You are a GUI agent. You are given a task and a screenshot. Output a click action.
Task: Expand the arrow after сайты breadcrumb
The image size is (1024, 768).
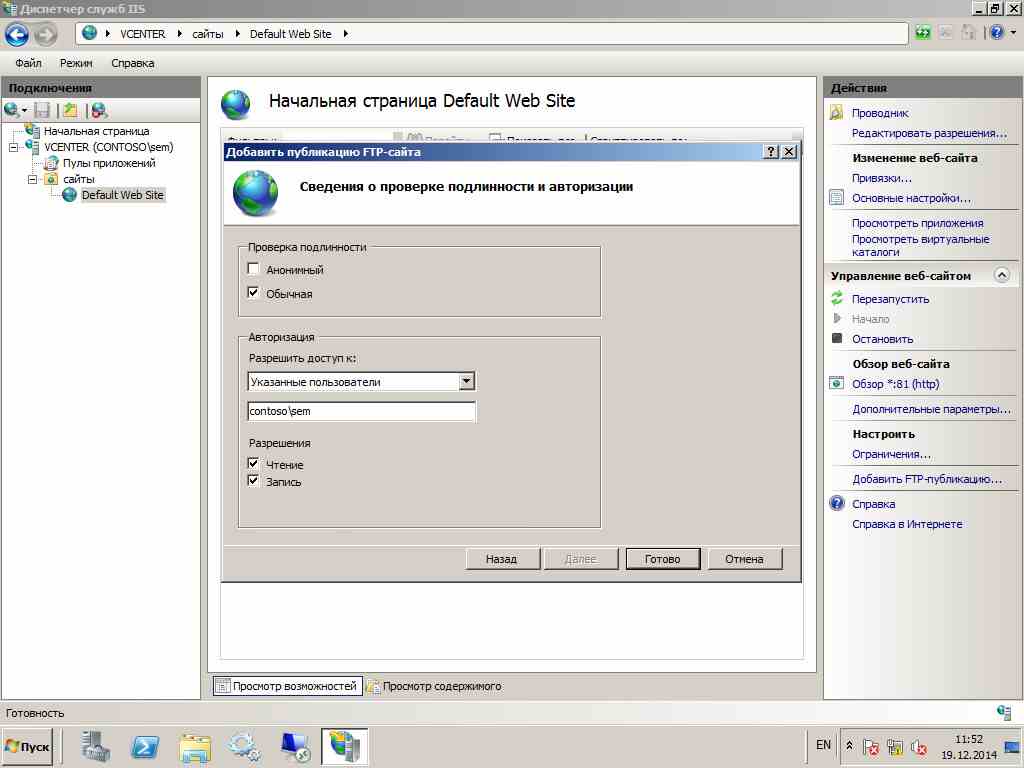(x=237, y=33)
